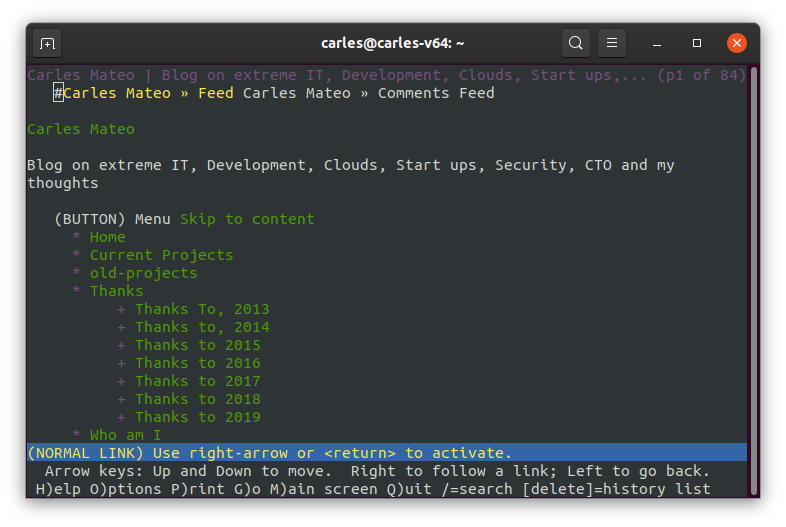Open 'Thanks to 2015' link
Image resolution: width=786 pixels, height=527 pixels.
point(198,345)
